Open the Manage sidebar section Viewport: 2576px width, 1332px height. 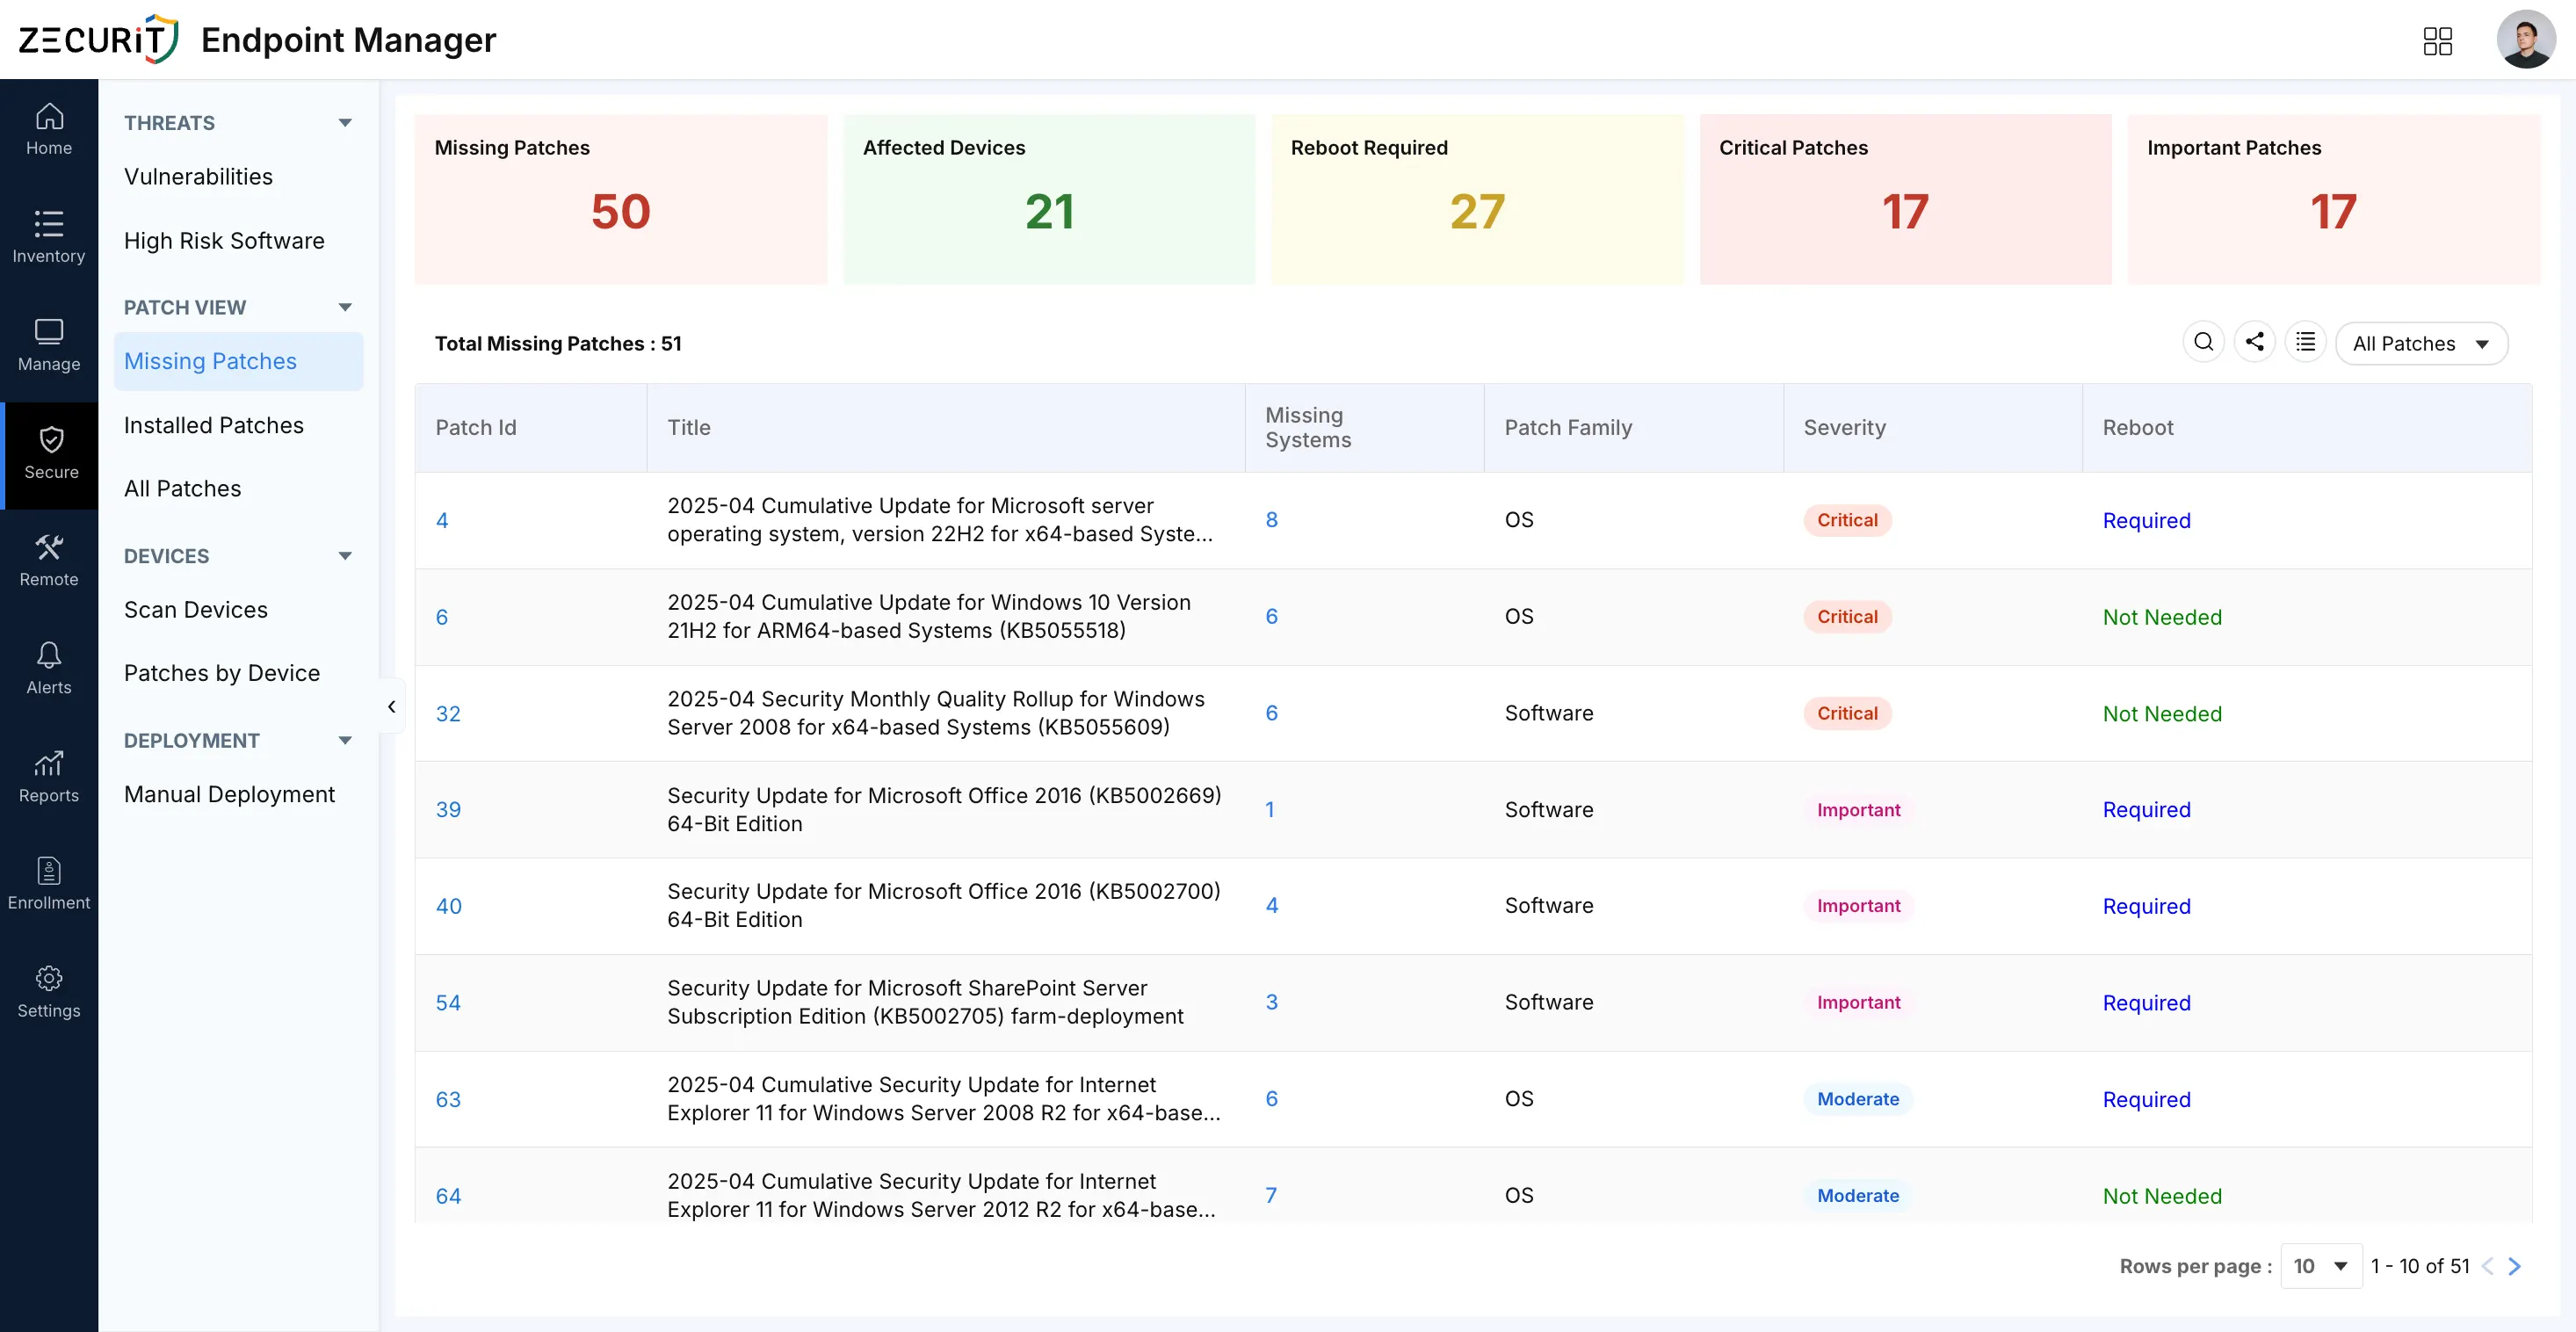pyautogui.click(x=49, y=346)
